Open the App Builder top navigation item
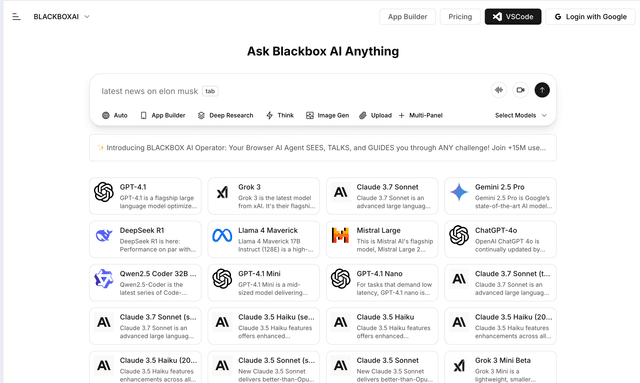 (407, 17)
